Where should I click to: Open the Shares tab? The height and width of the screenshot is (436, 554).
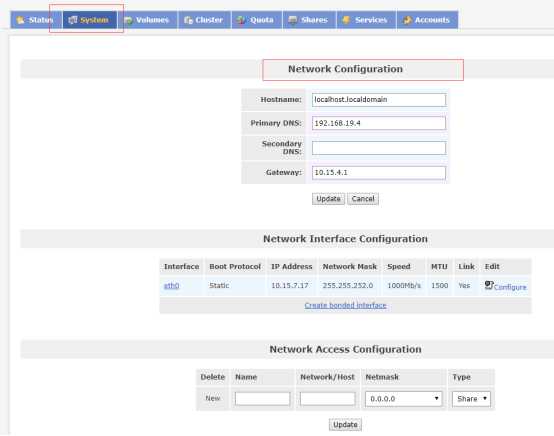pos(309,20)
